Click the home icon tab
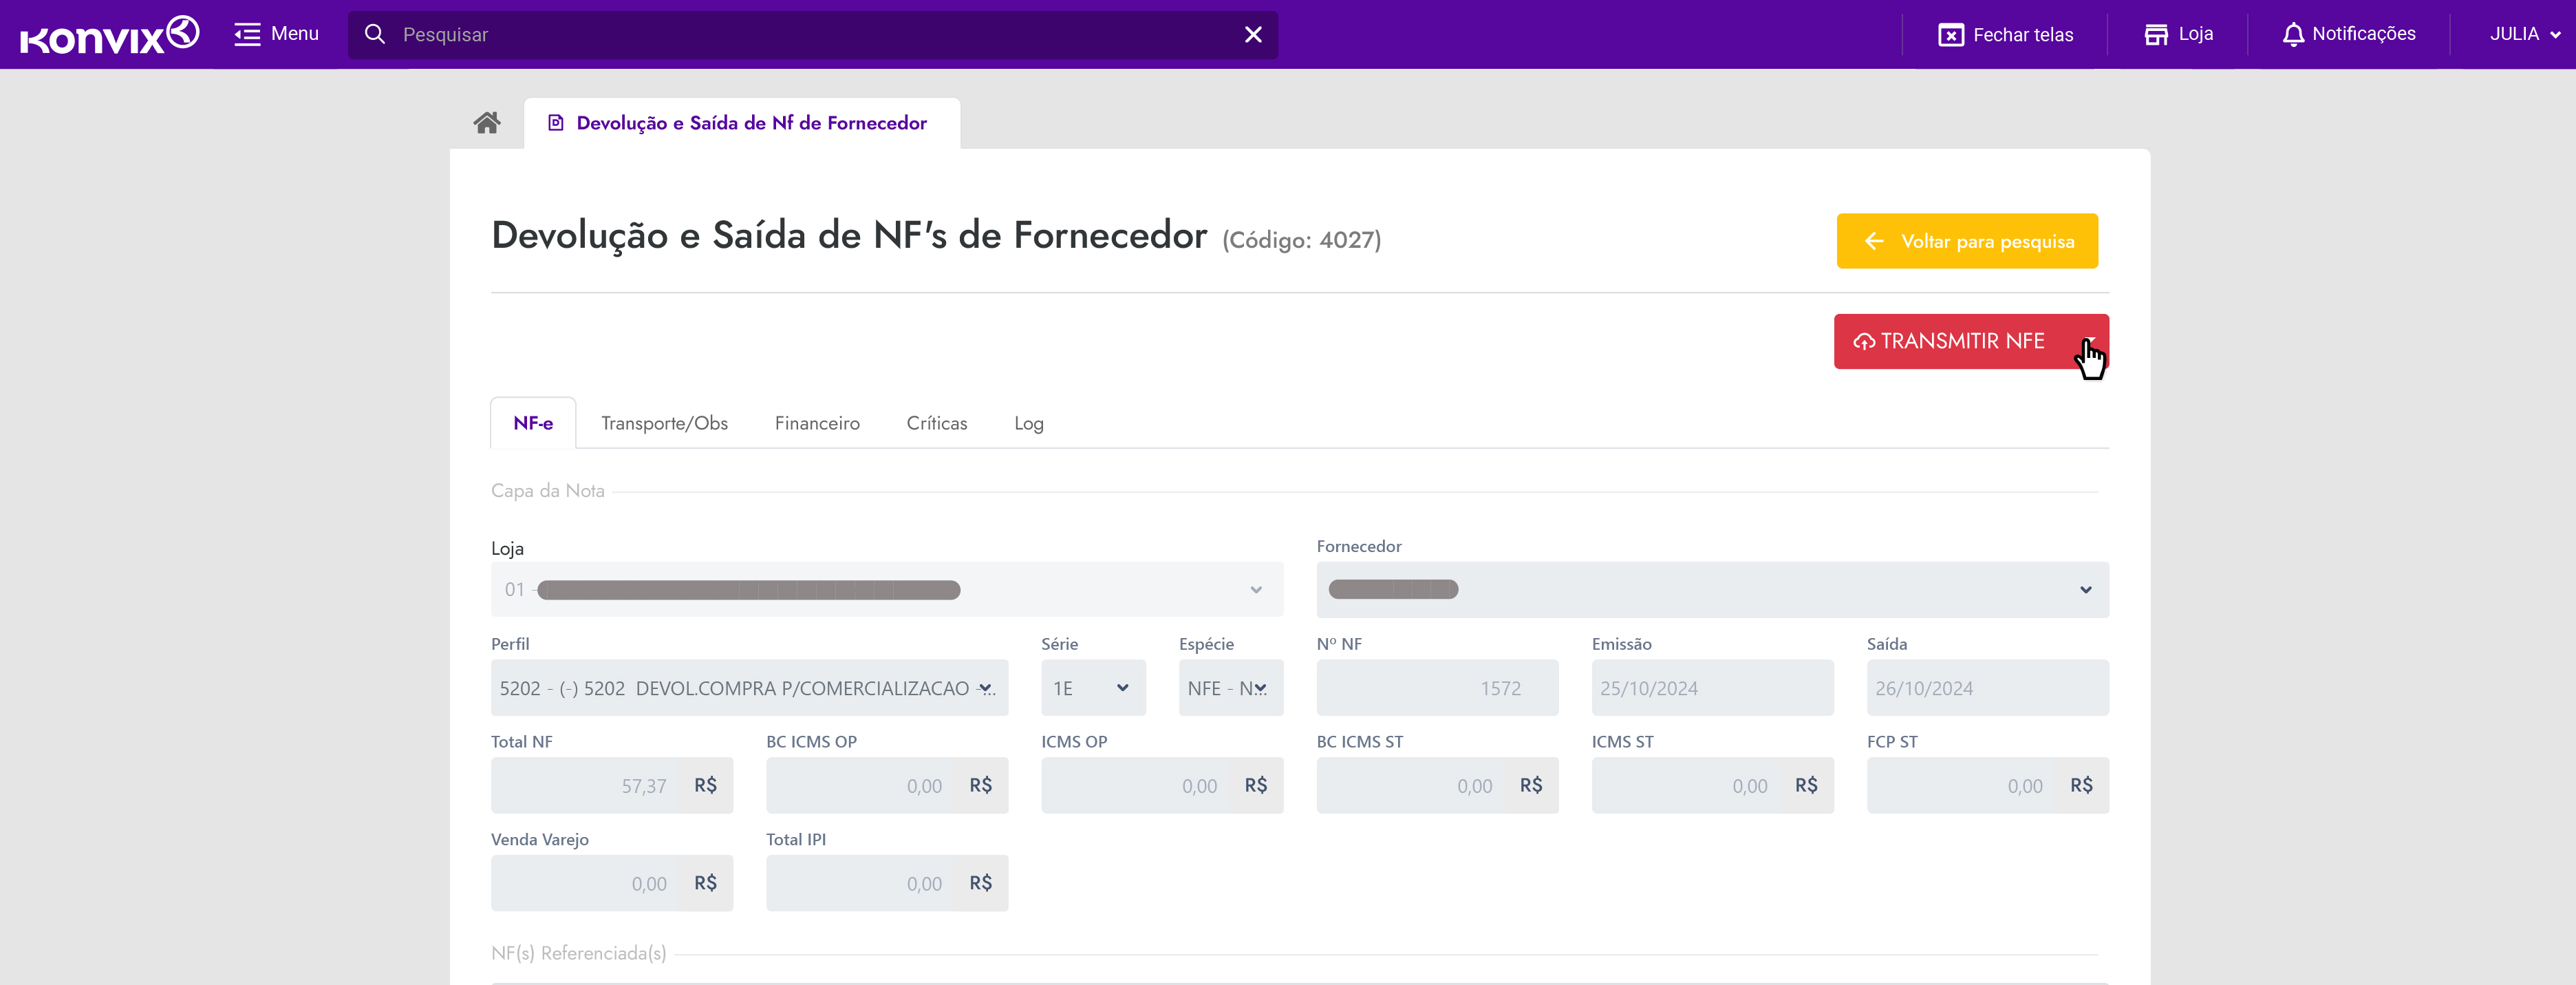Screen dimensions: 2576x985 (x=487, y=123)
